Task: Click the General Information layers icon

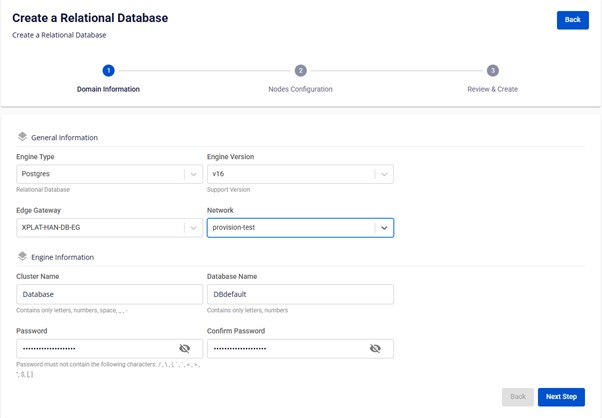Action: click(x=22, y=137)
